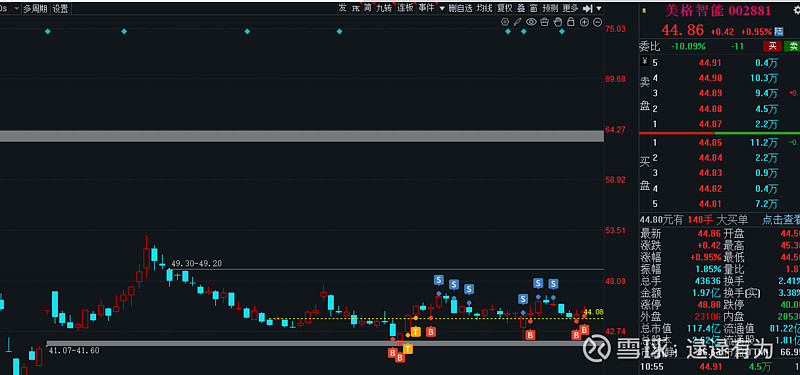800x375 pixels.
Task: Open the 复权 adjustment option
Action: (505, 8)
